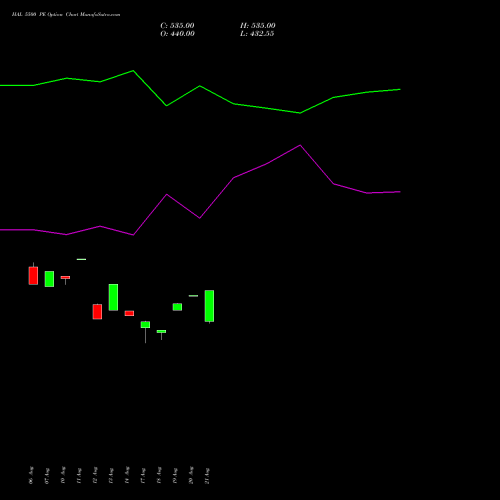
Task: Select the 11 Aug date label
Action: click(79, 475)
